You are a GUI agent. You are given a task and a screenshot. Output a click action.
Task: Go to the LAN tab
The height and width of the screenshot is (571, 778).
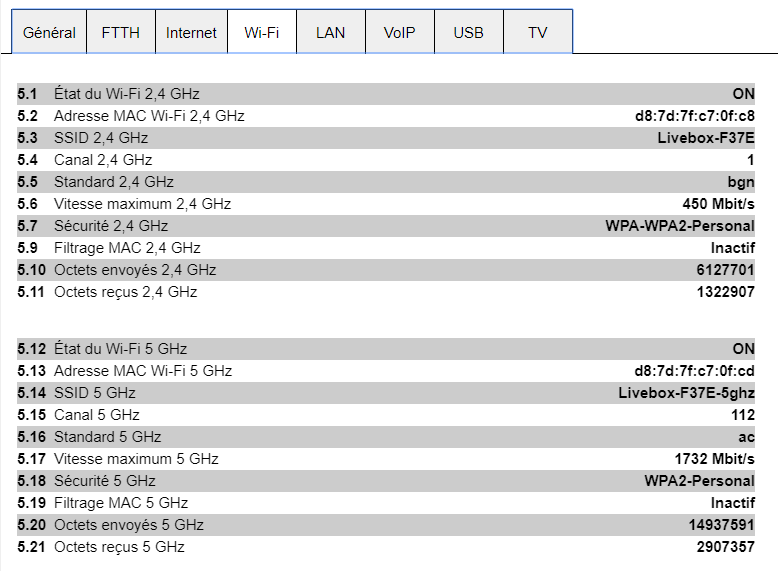(x=330, y=33)
